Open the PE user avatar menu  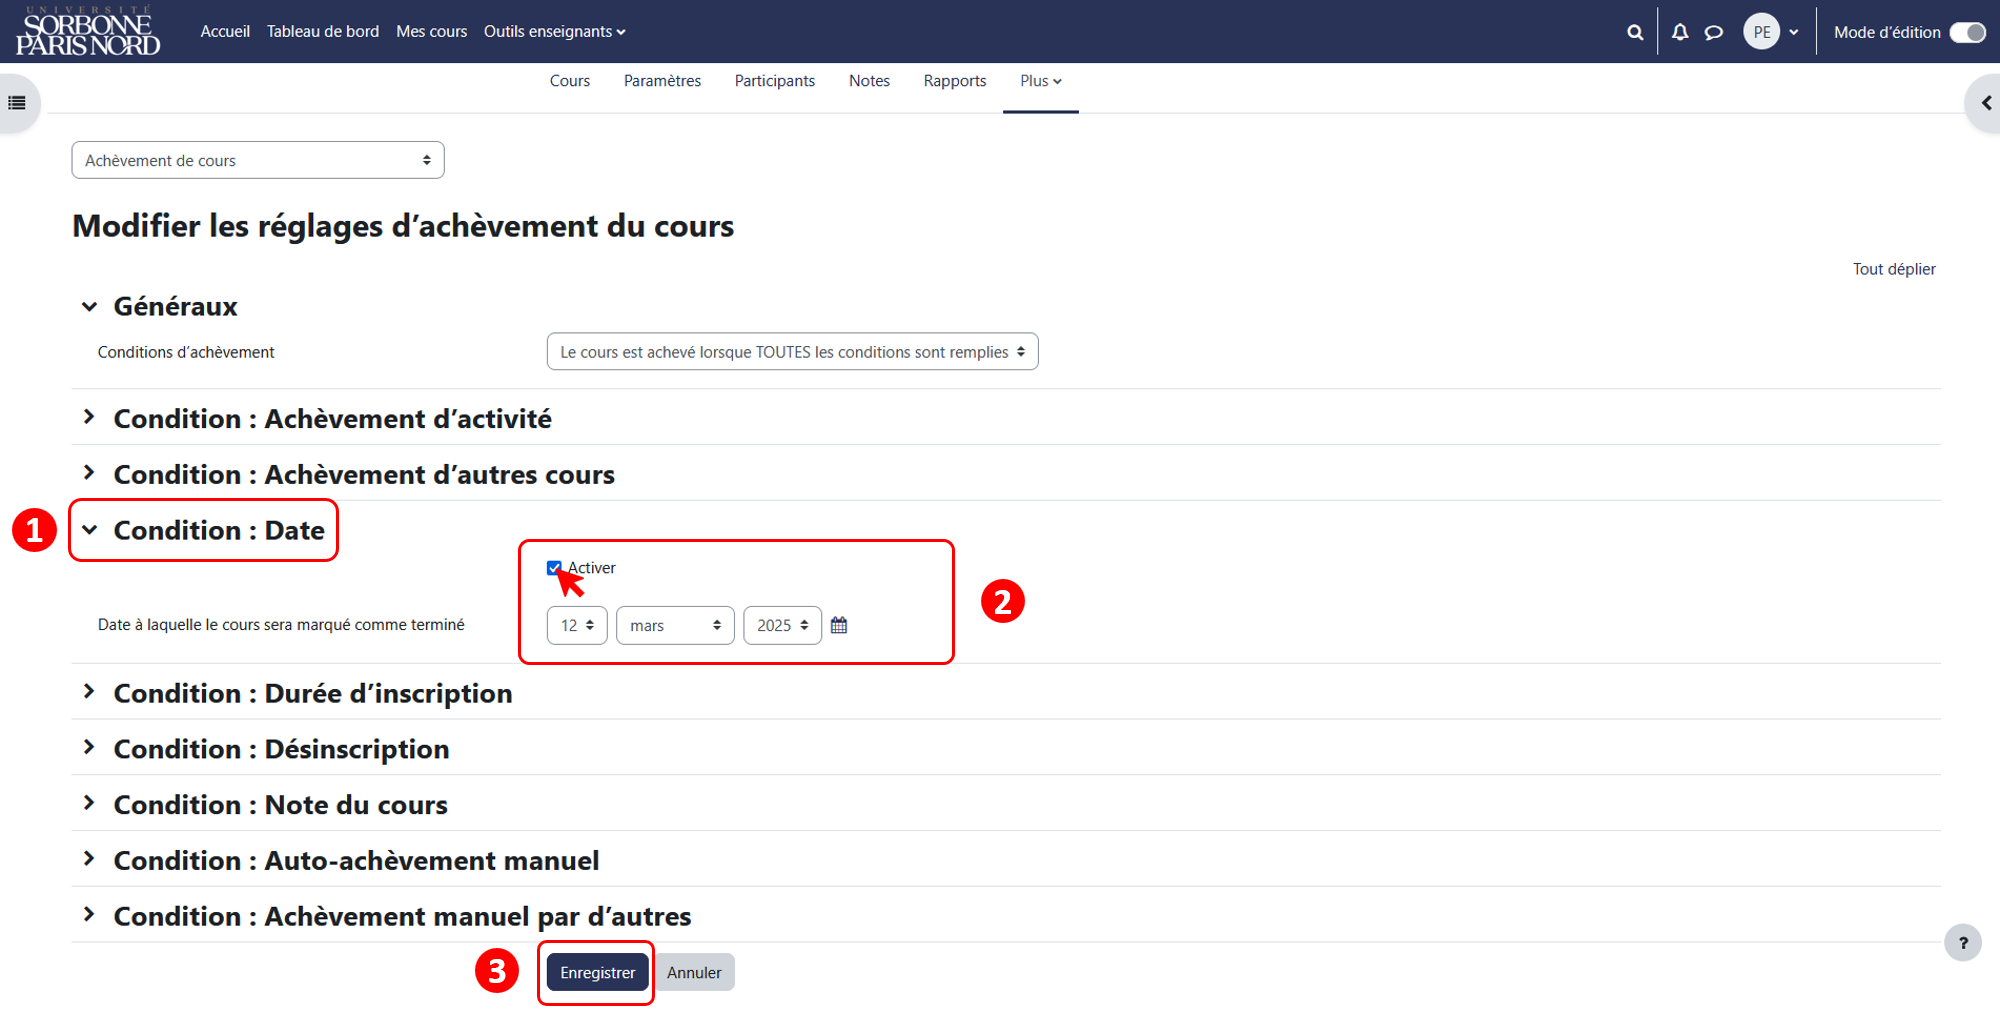[x=1771, y=32]
